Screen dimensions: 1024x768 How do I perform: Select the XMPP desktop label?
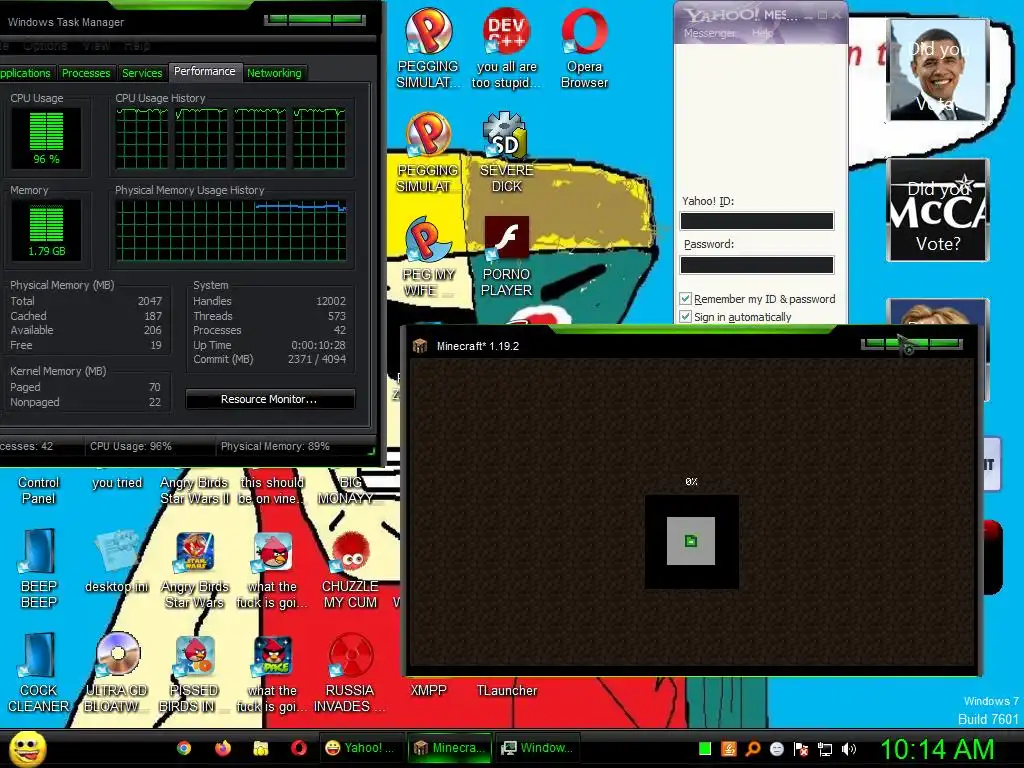(x=428, y=690)
